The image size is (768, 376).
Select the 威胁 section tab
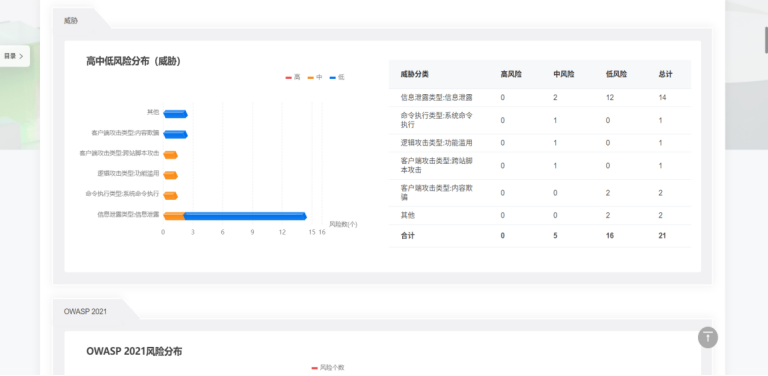click(x=71, y=21)
